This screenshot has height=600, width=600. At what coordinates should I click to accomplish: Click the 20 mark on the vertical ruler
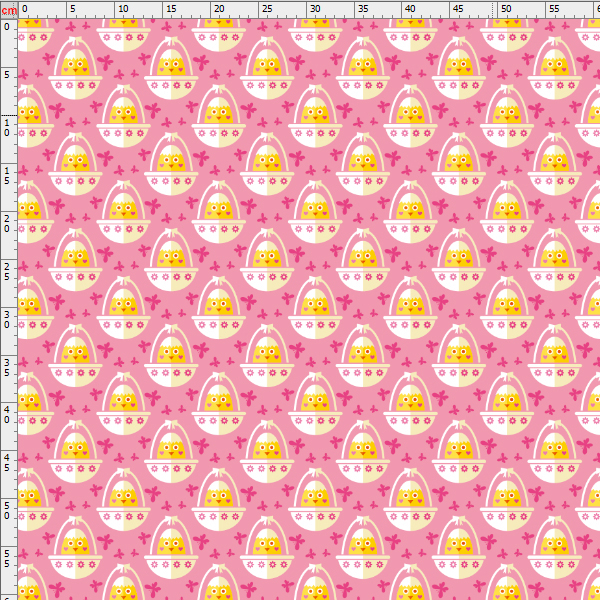coord(7,223)
